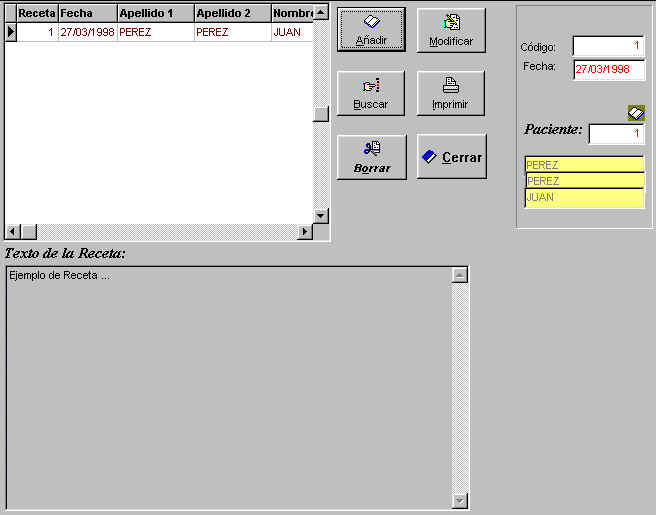
Task: Click grid horizontal scroll left arrow
Action: (x=13, y=231)
